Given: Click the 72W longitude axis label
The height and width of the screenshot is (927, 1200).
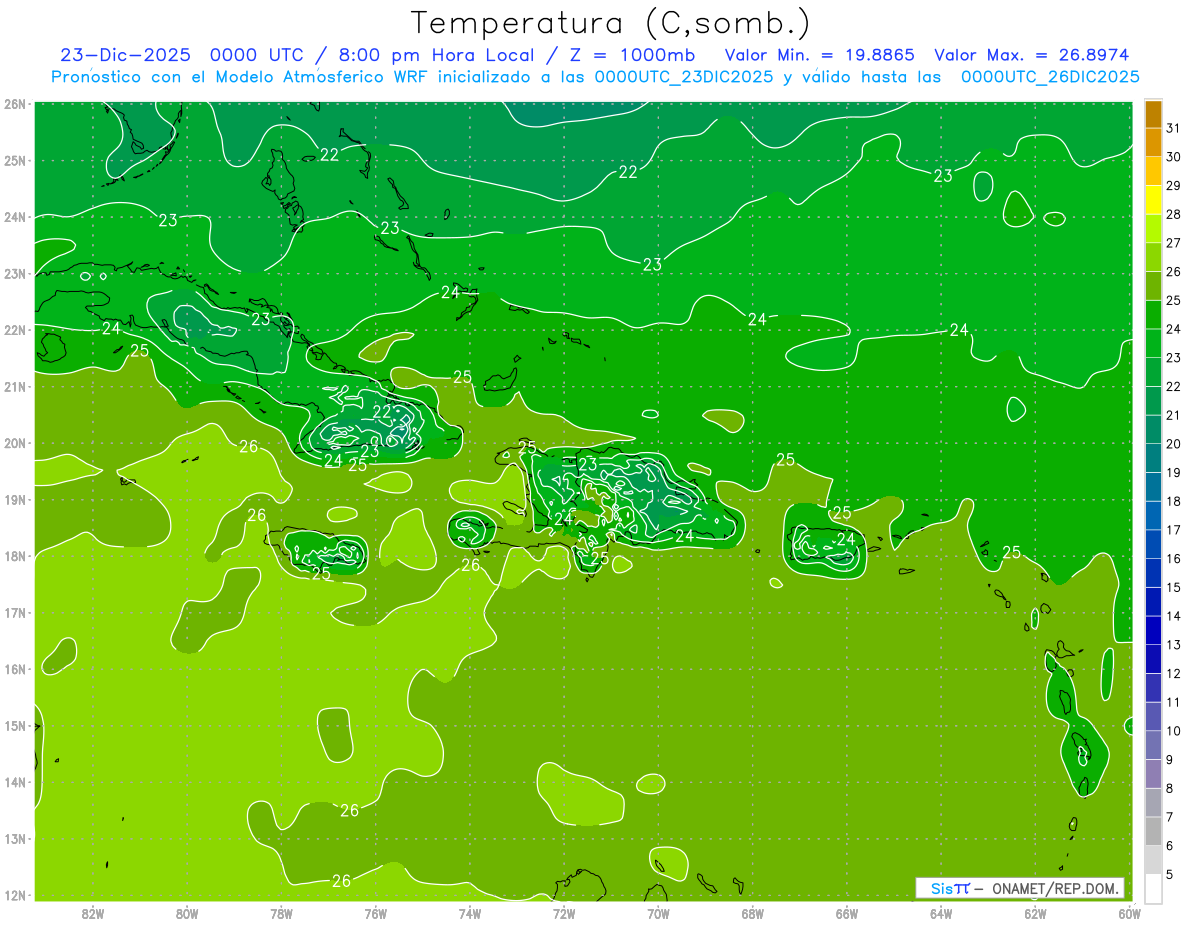Looking at the screenshot, I should pyautogui.click(x=564, y=913).
